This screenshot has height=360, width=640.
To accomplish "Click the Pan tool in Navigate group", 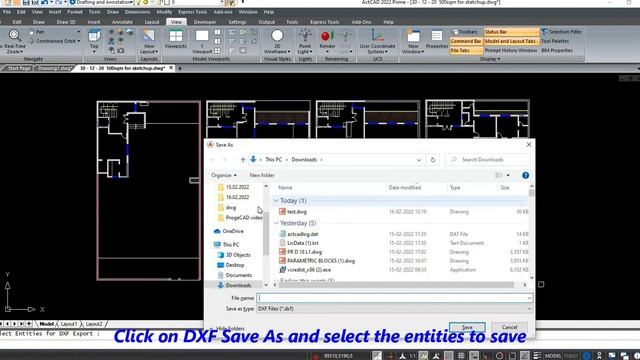I will coord(37,32).
